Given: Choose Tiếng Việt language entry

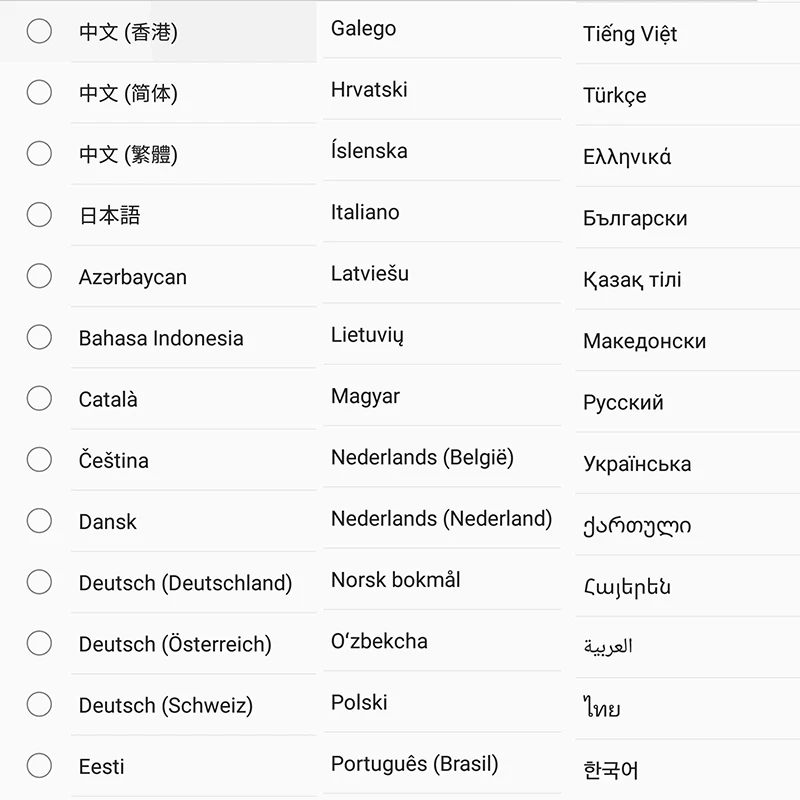Looking at the screenshot, I should tap(687, 34).
